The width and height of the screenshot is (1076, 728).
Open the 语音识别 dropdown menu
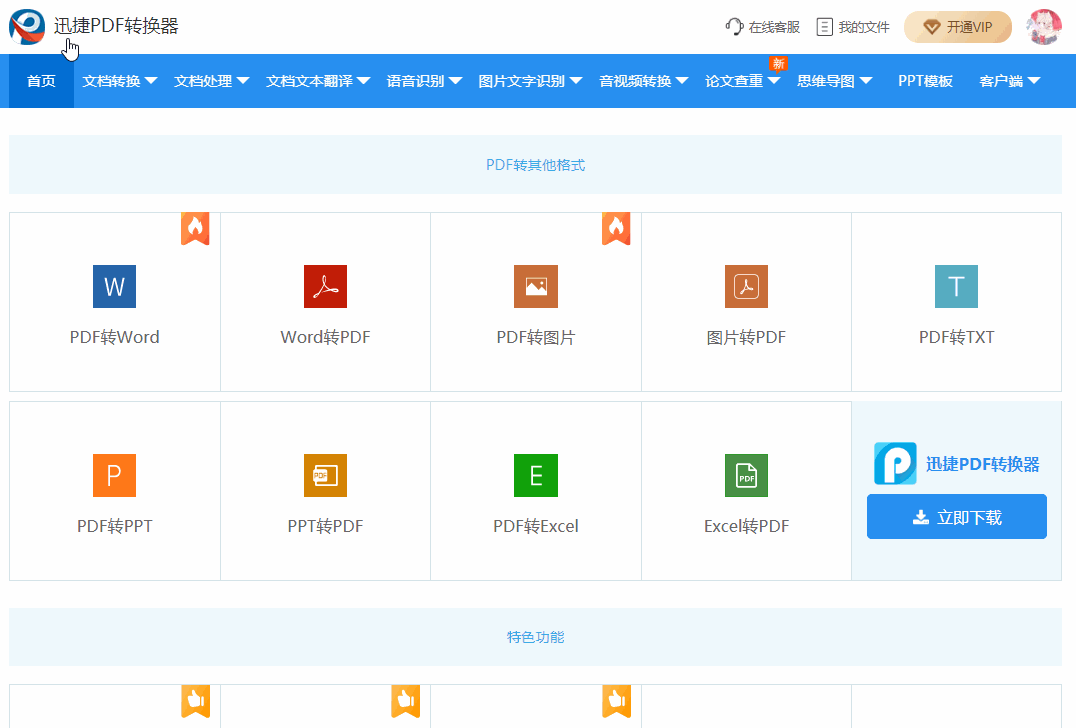pos(424,81)
